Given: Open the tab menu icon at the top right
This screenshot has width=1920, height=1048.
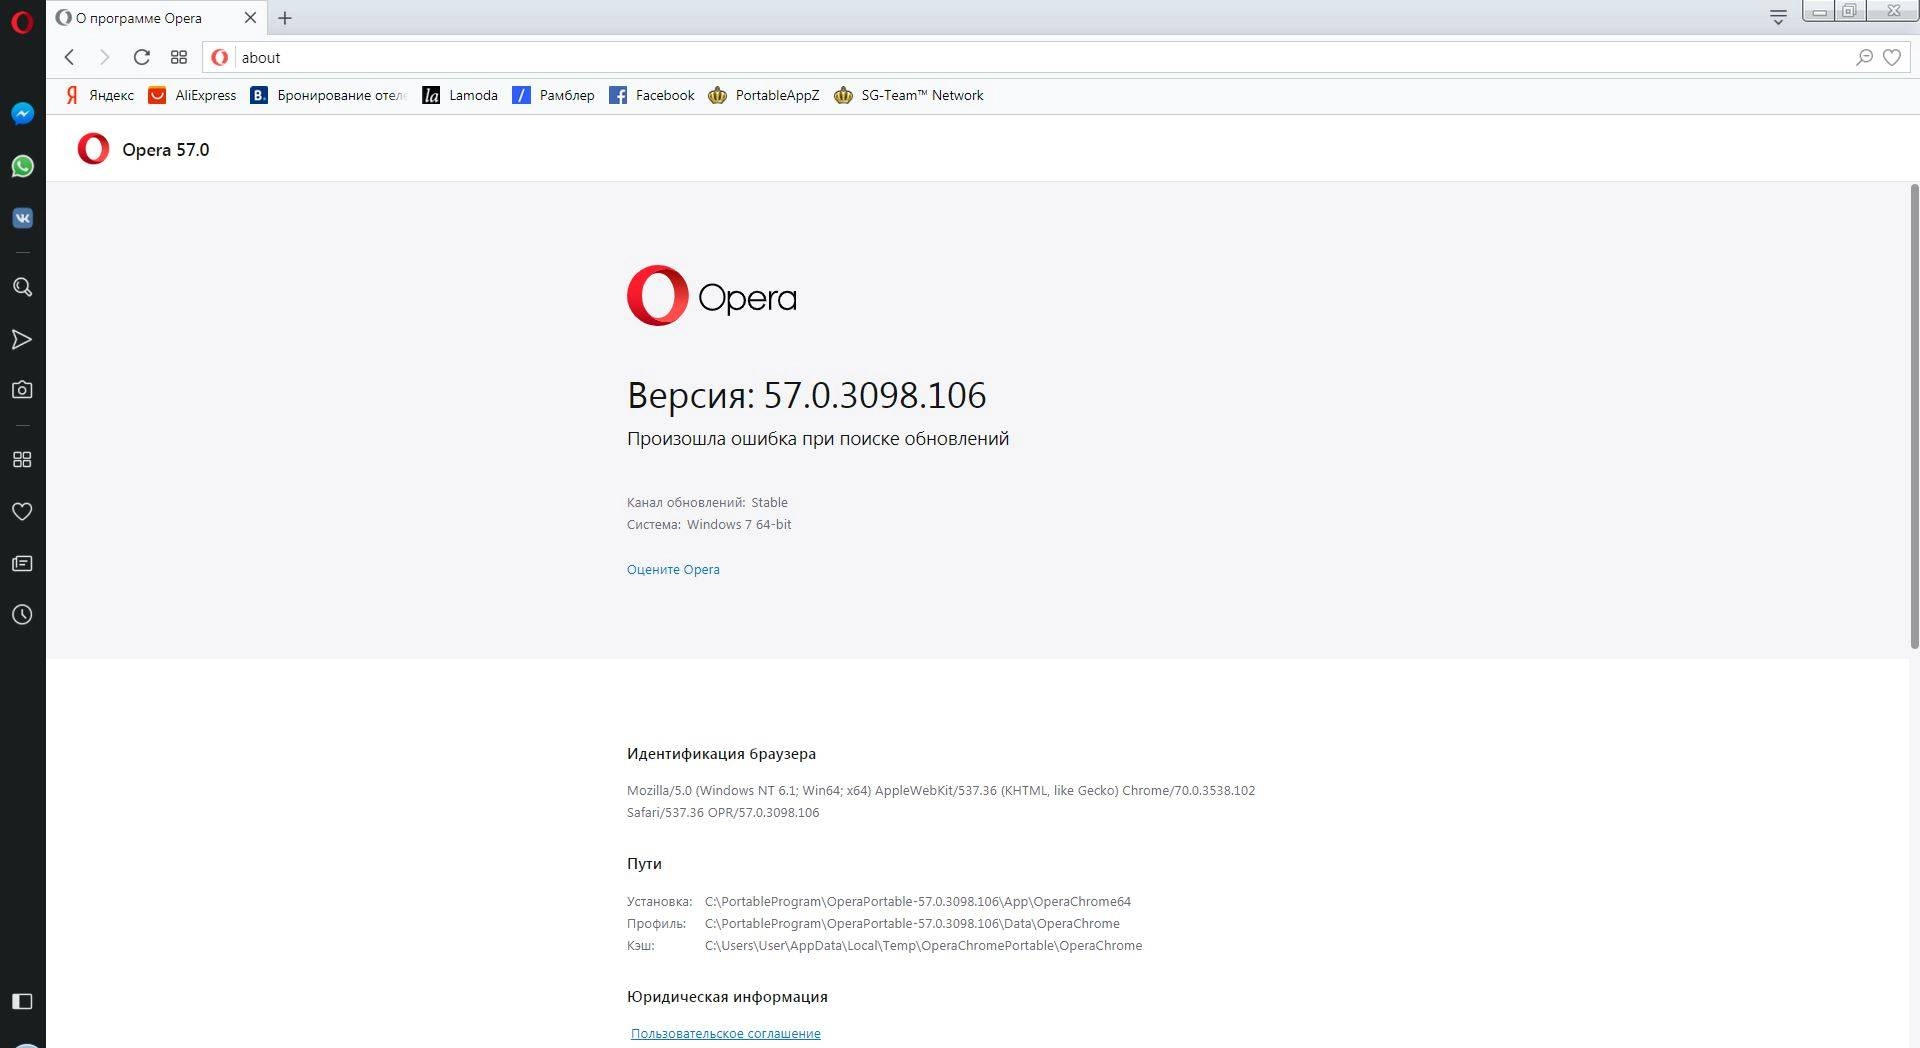Looking at the screenshot, I should 1778,18.
